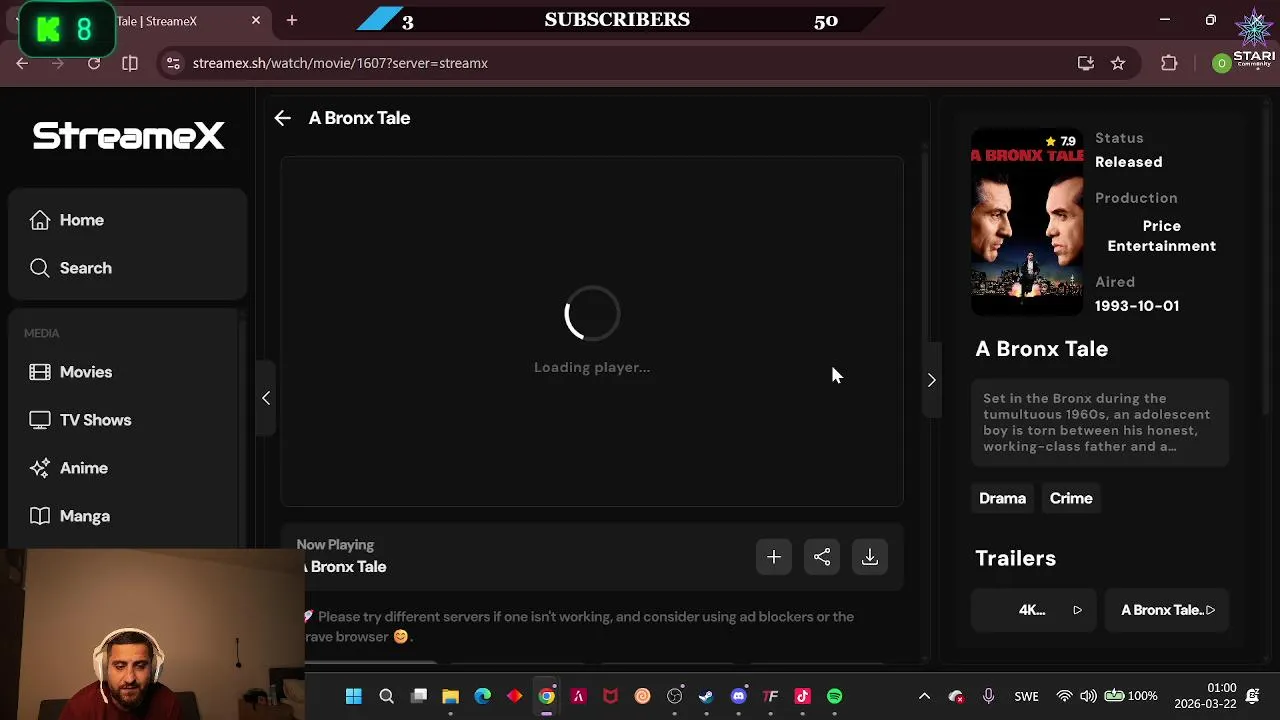Open Steam from the taskbar
1280x720 pixels.
coord(706,696)
